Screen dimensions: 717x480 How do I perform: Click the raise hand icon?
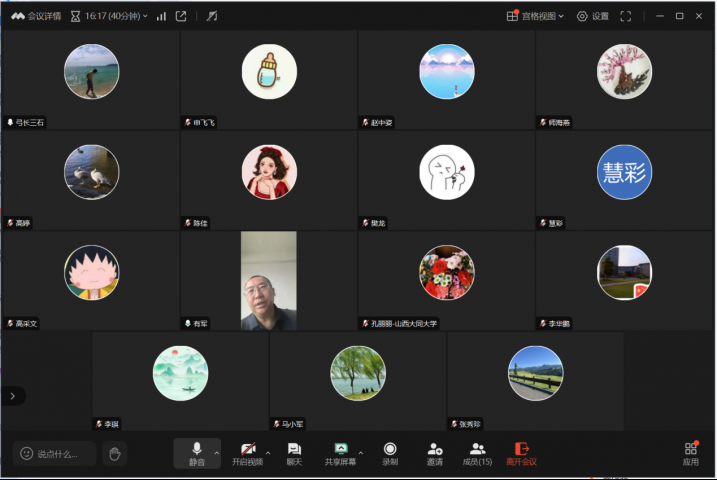(x=114, y=454)
